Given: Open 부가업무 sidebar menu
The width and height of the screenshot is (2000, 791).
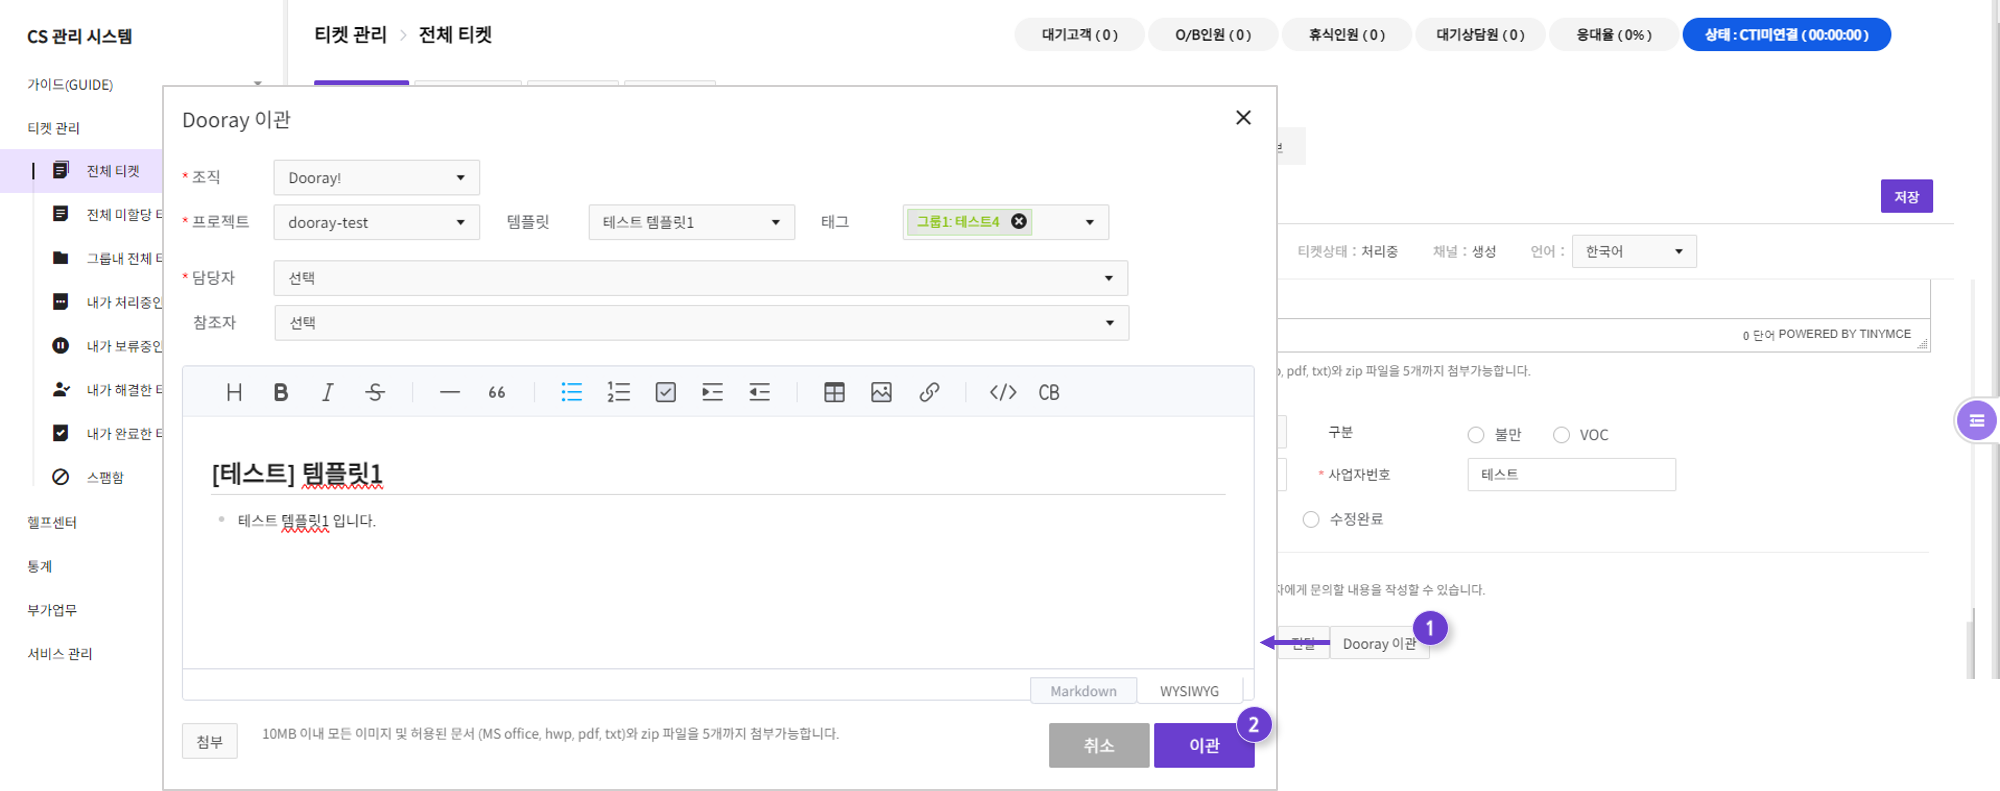Looking at the screenshot, I should [52, 610].
